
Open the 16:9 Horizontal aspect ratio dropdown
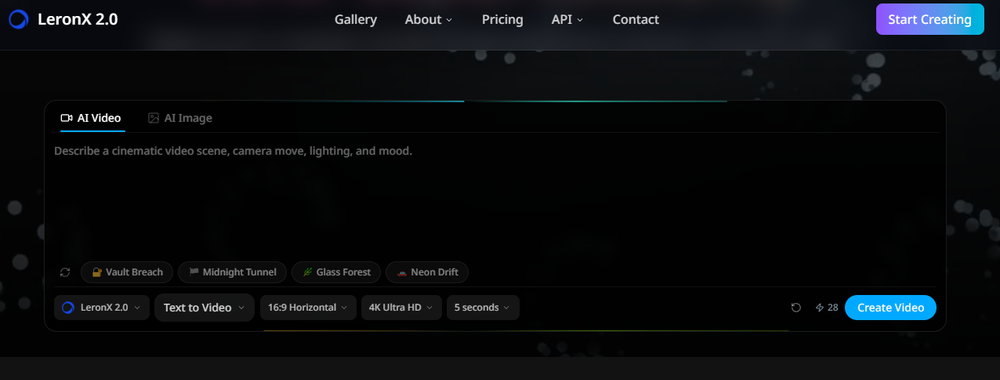tap(308, 307)
